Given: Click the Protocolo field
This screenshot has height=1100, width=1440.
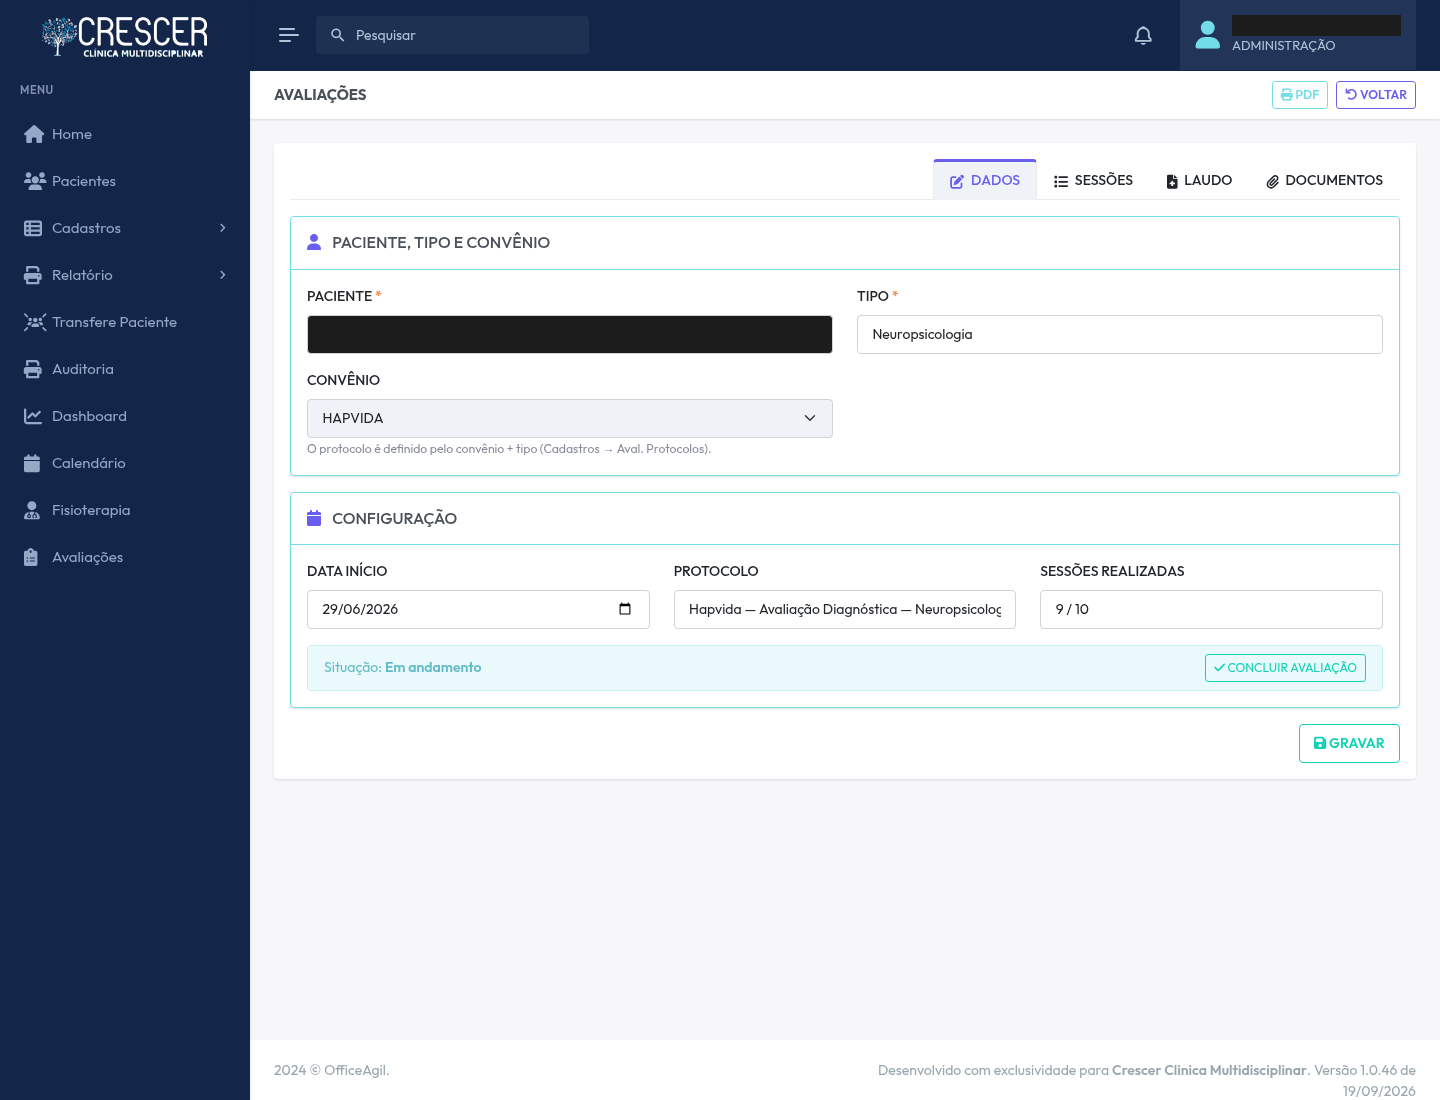Looking at the screenshot, I should click(845, 609).
